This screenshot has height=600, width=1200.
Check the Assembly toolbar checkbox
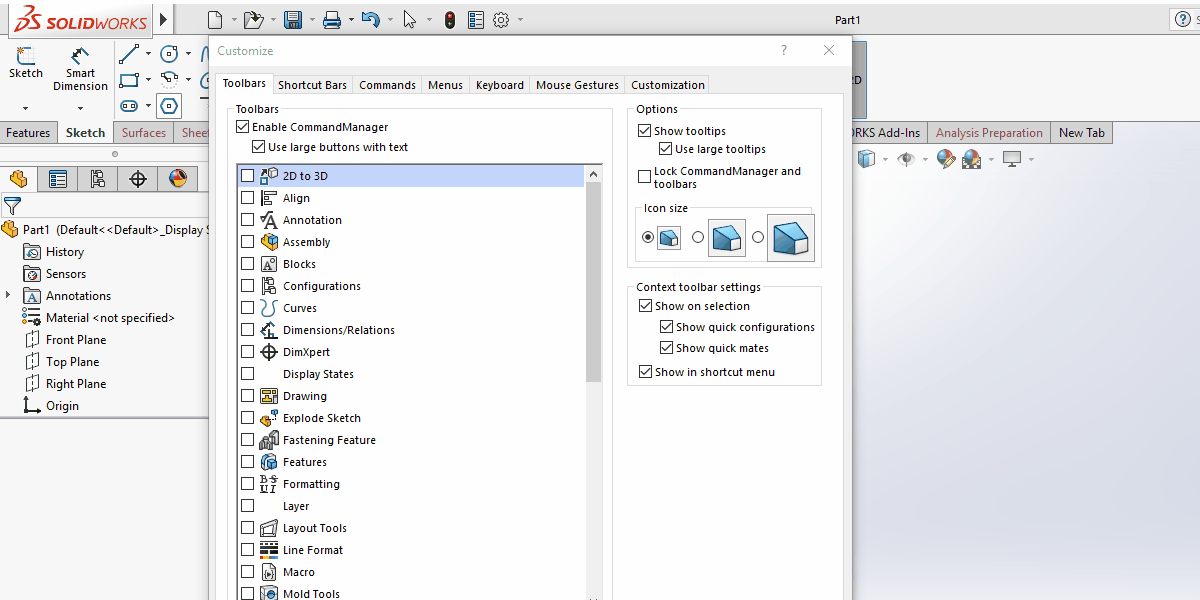248,242
